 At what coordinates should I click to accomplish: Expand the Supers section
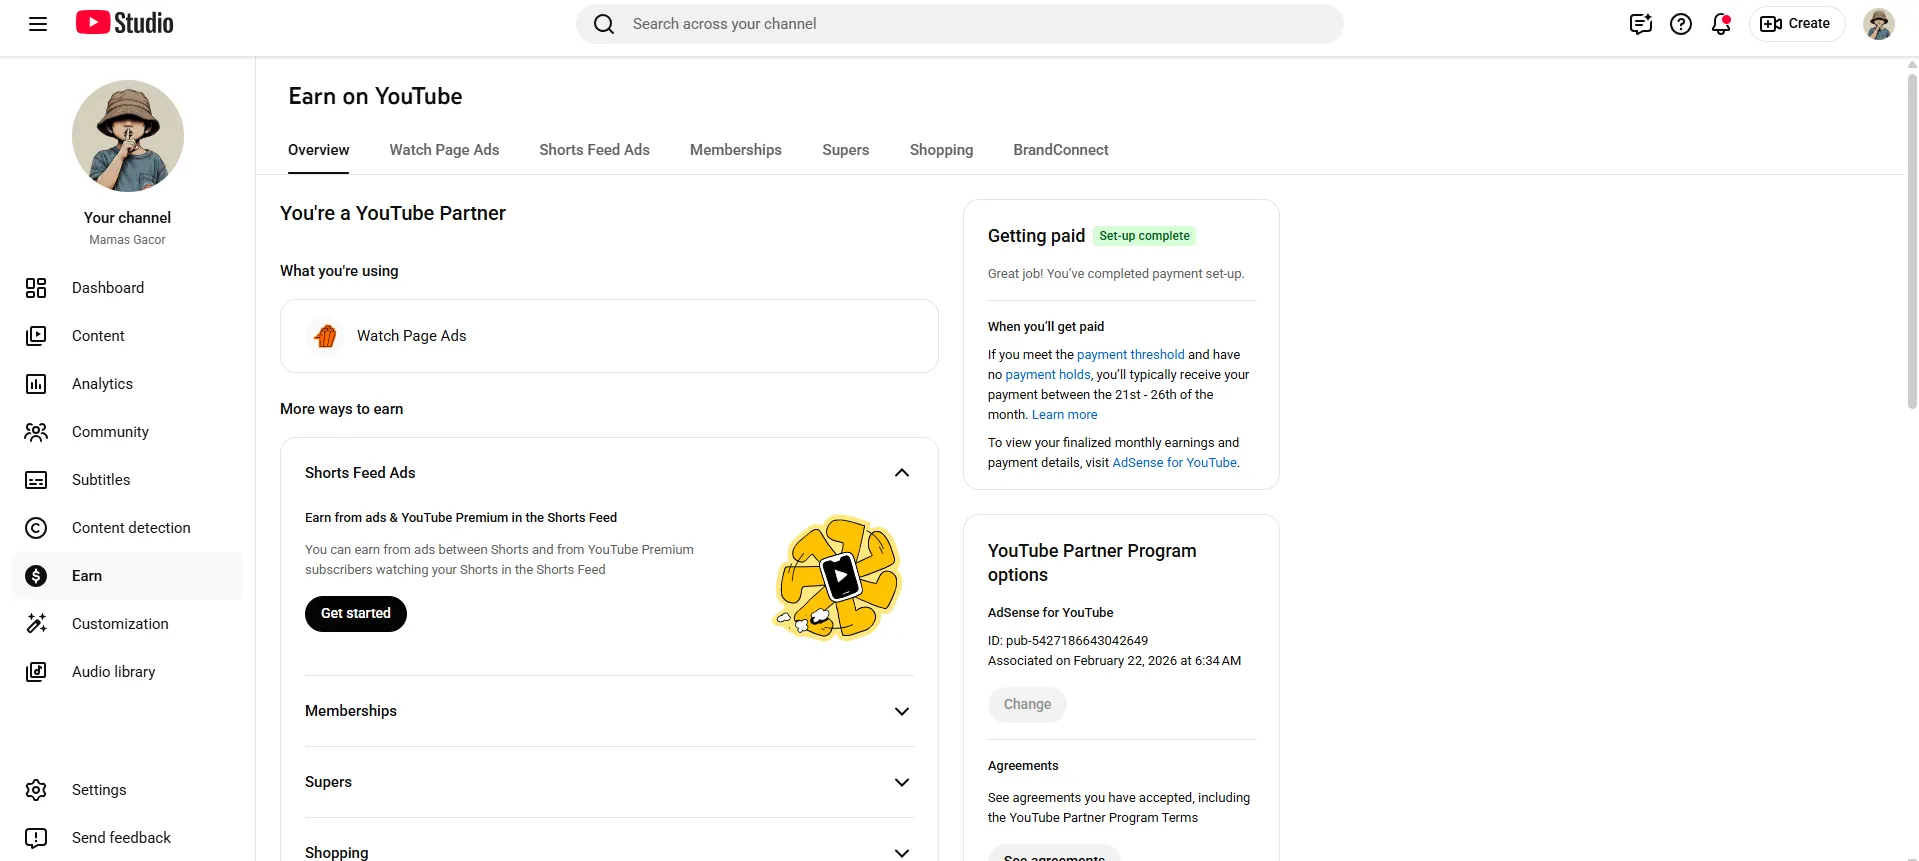point(902,782)
